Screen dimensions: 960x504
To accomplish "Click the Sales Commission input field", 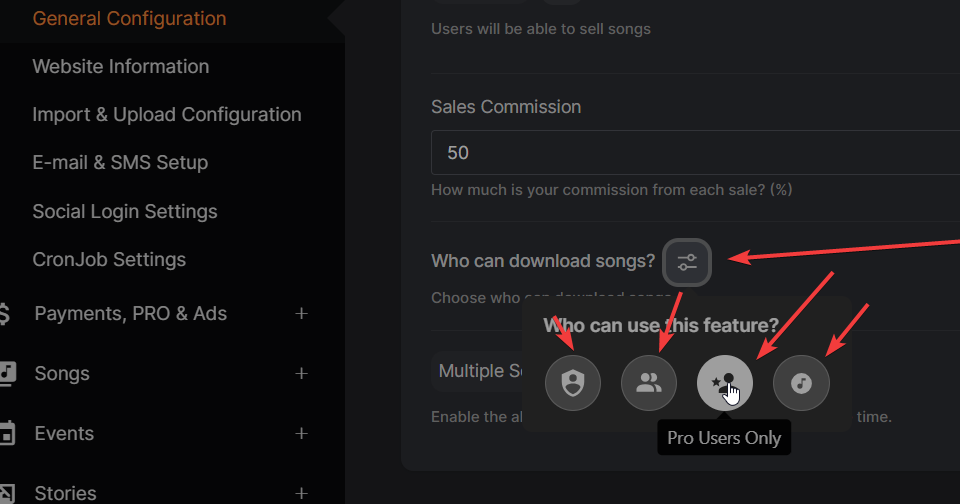I will (696, 152).
